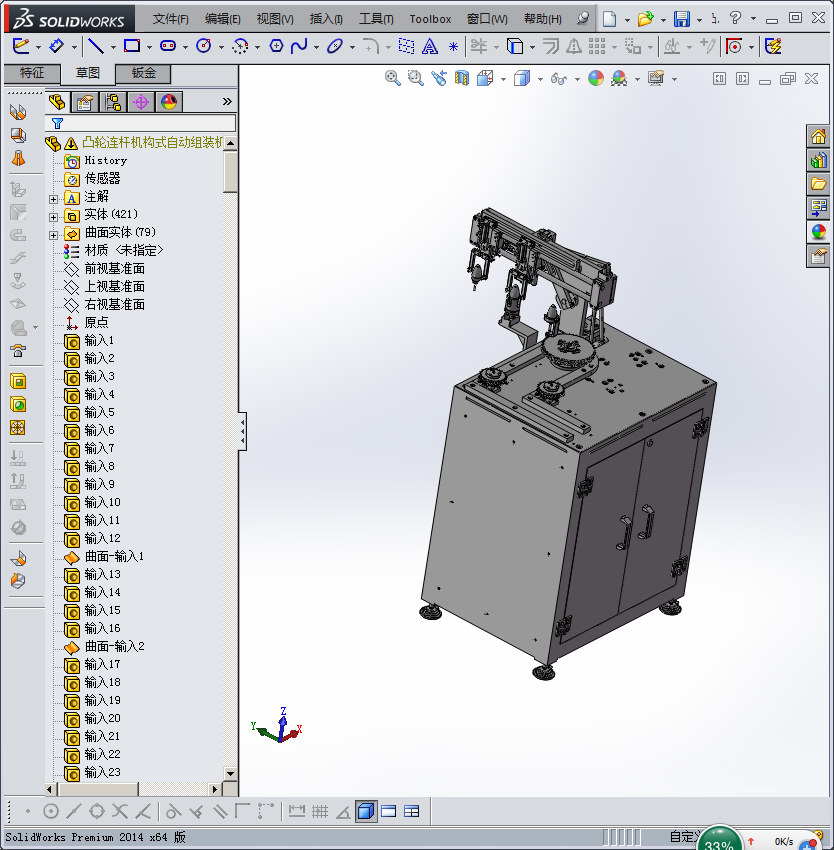
Task: Open the 视图(V) menu
Action: click(x=275, y=19)
